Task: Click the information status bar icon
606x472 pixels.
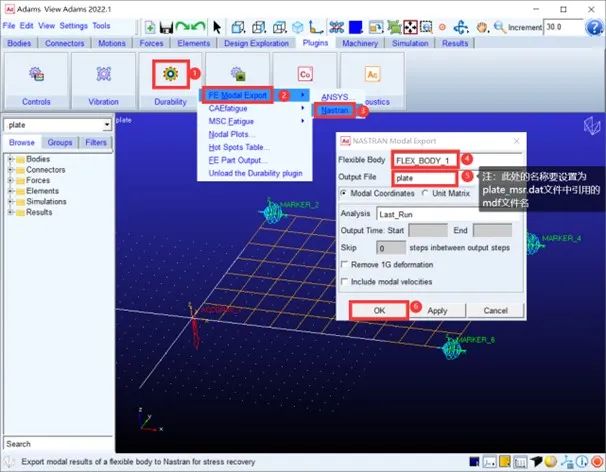Action: point(582,461)
